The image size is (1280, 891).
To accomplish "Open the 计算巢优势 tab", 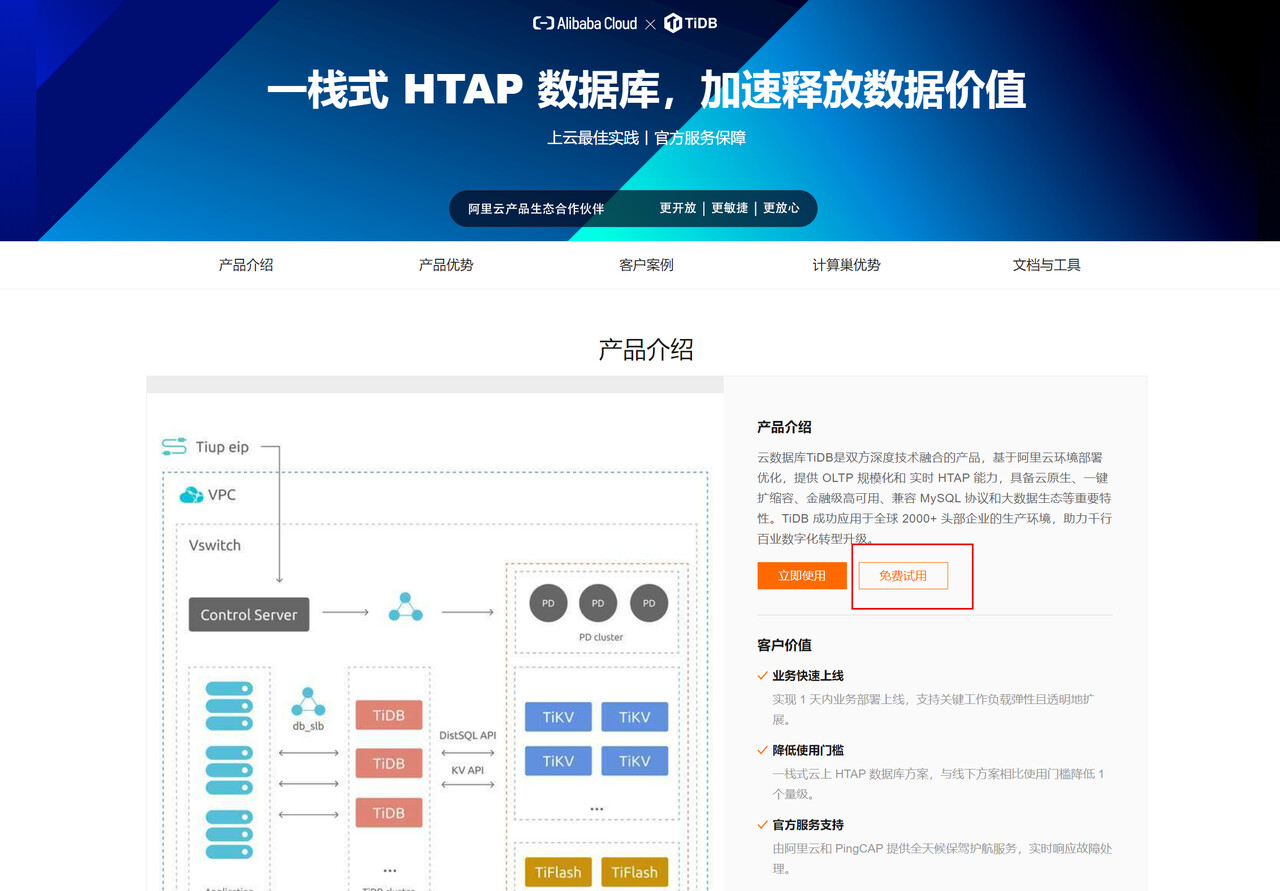I will 846,265.
